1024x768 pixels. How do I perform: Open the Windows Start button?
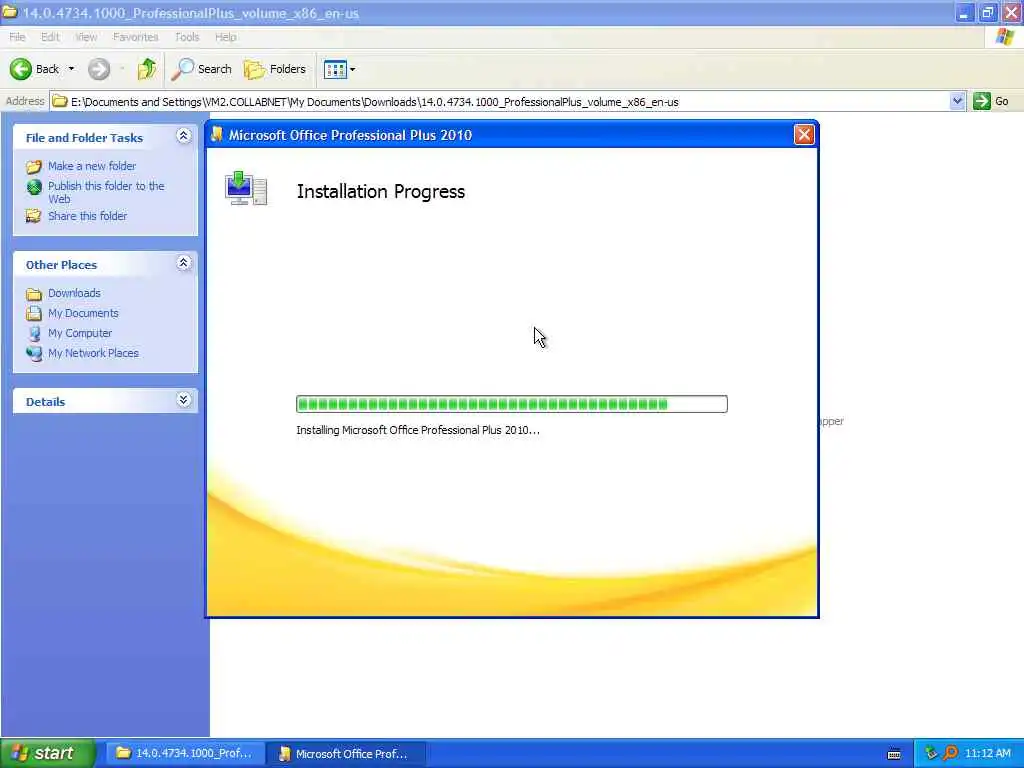coord(47,754)
